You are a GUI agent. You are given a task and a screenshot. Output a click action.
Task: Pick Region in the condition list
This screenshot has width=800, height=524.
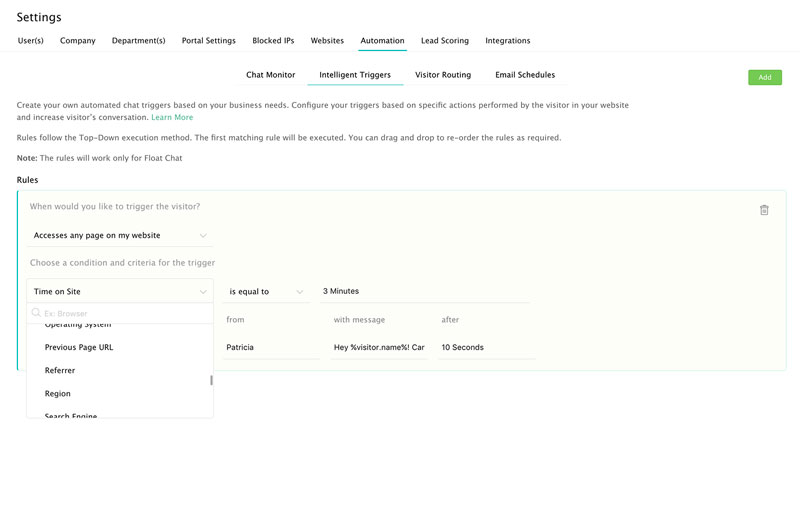(120, 394)
